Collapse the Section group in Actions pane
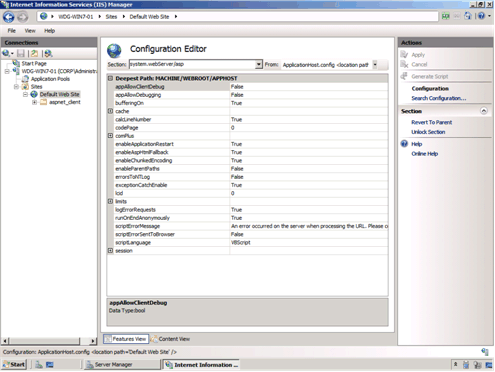This screenshot has width=495, height=372. click(x=484, y=111)
